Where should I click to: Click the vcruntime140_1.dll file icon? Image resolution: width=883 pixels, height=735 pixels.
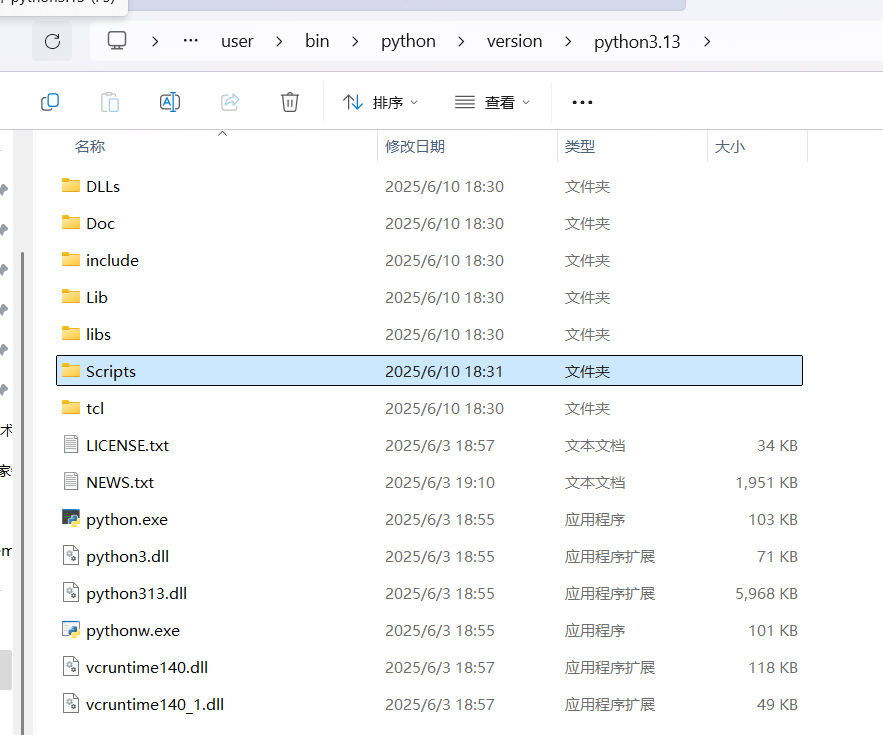pyautogui.click(x=71, y=703)
